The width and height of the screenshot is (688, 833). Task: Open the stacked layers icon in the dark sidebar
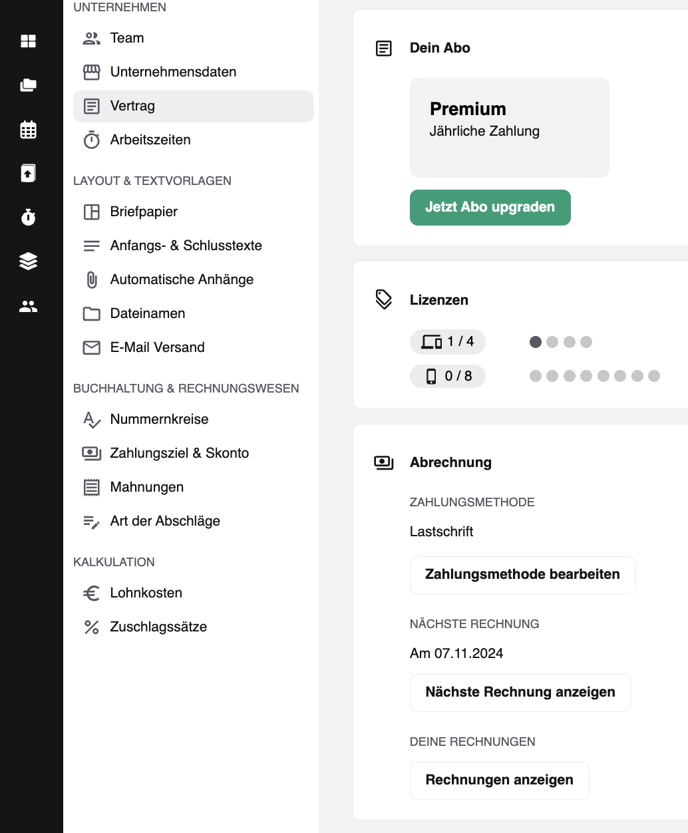(x=28, y=261)
